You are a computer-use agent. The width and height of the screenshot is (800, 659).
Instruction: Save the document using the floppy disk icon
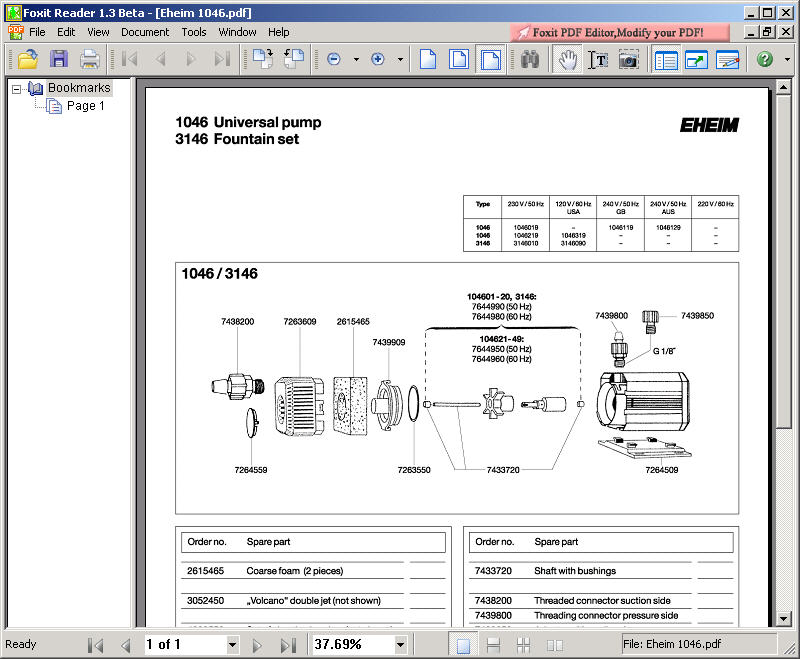point(59,59)
